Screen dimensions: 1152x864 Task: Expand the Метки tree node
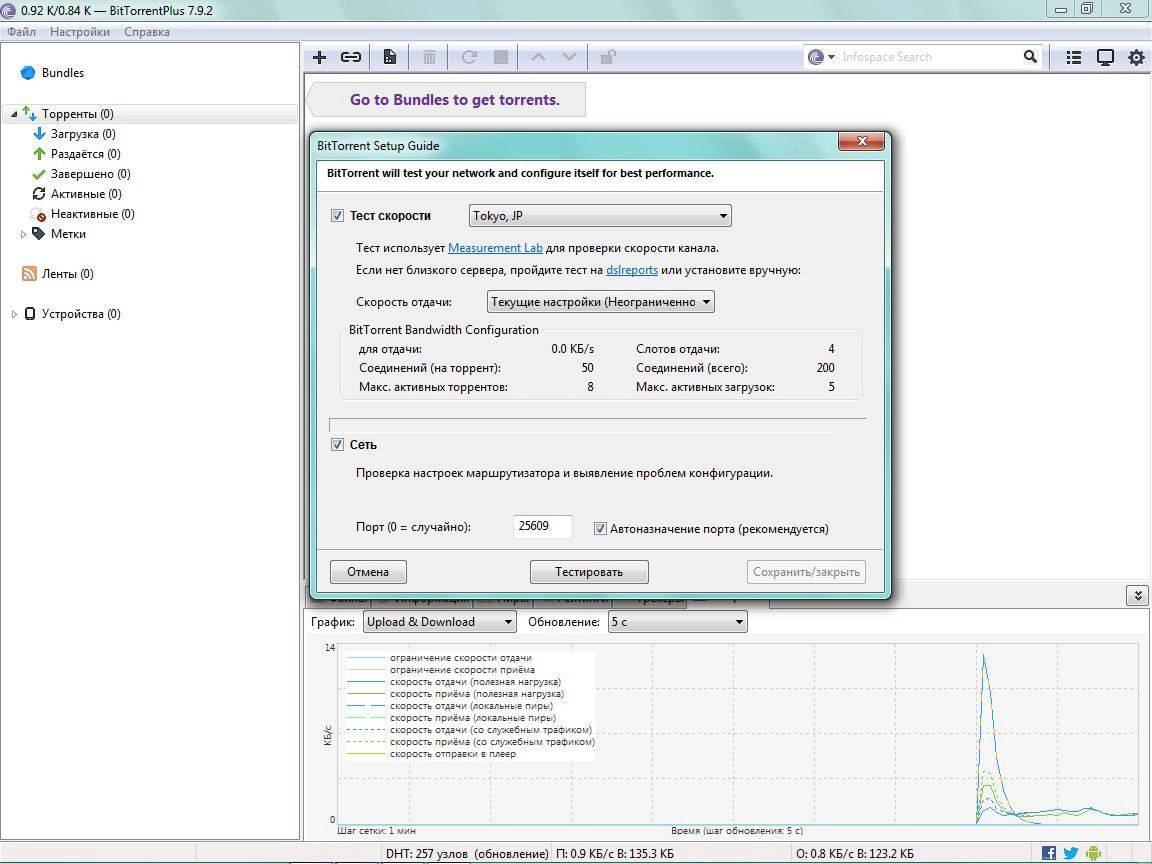(x=23, y=234)
